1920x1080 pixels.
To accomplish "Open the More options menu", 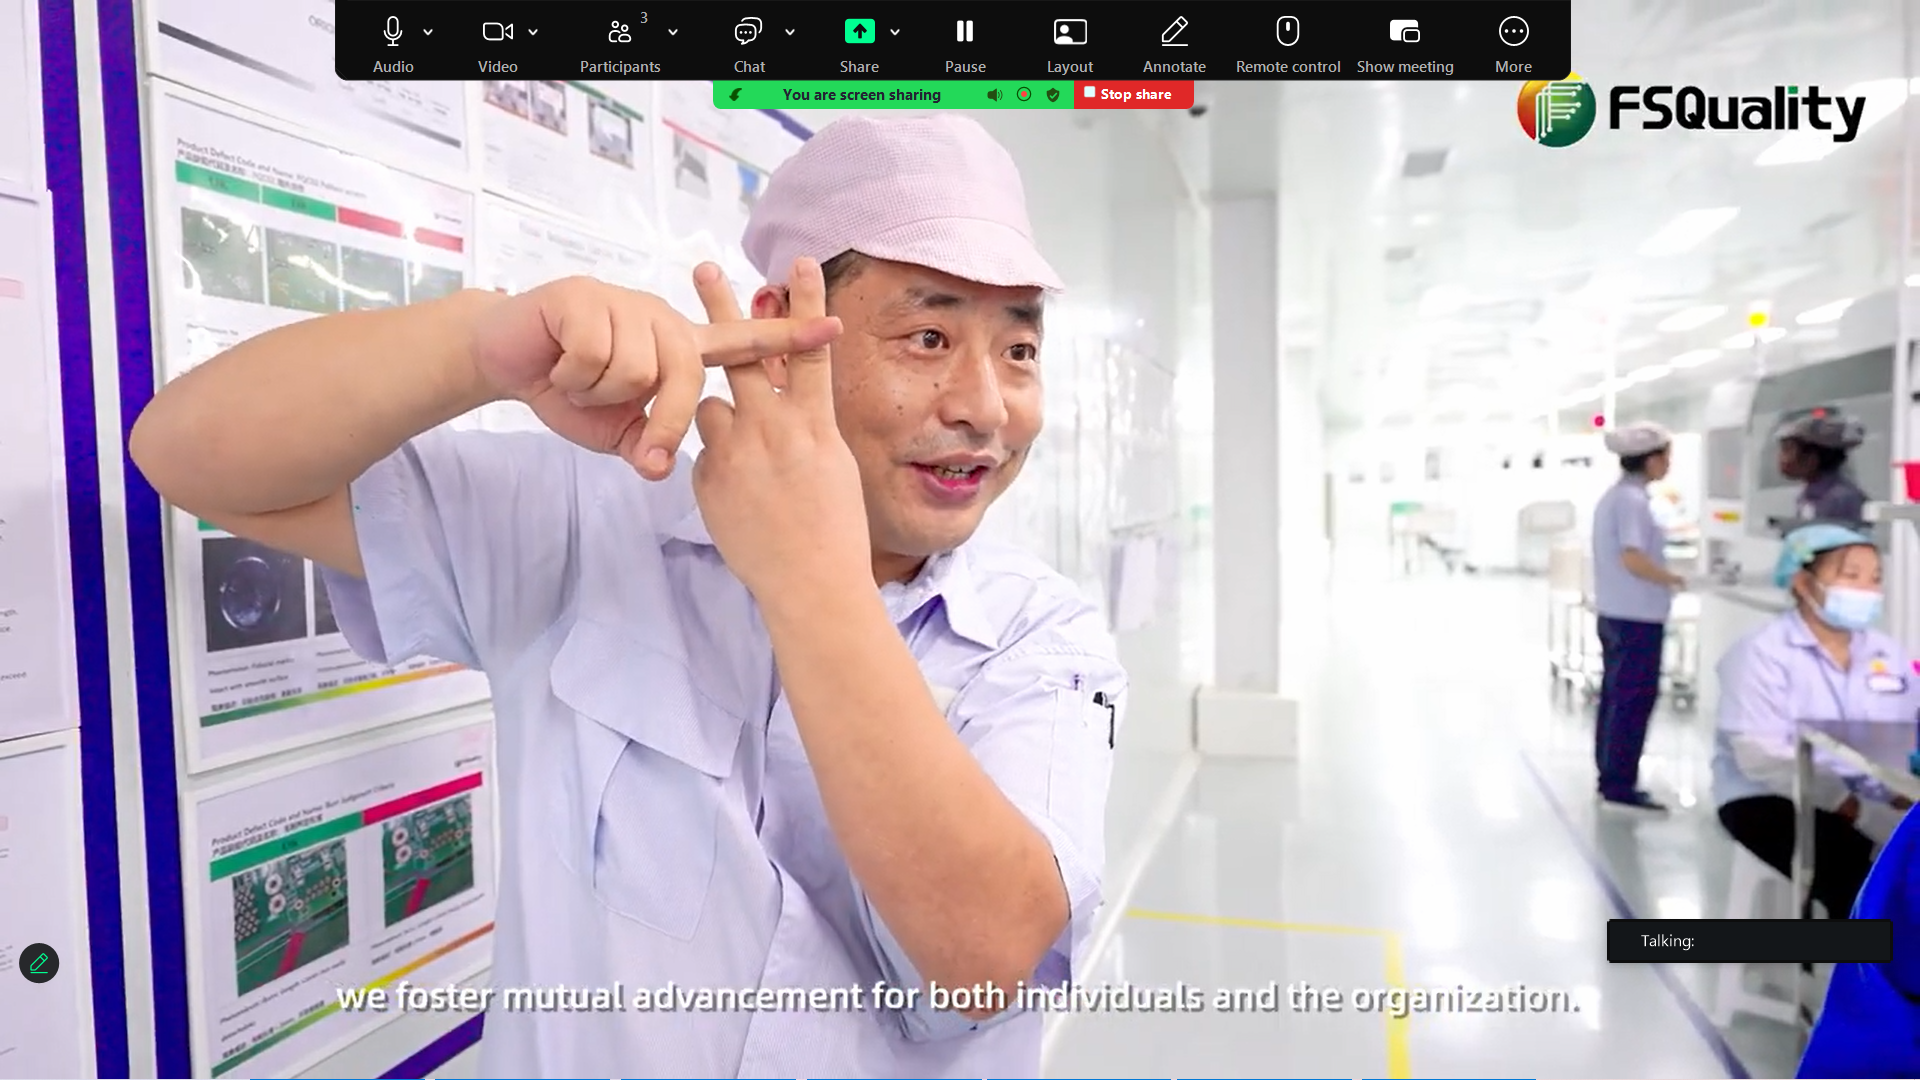I will click(x=1513, y=32).
